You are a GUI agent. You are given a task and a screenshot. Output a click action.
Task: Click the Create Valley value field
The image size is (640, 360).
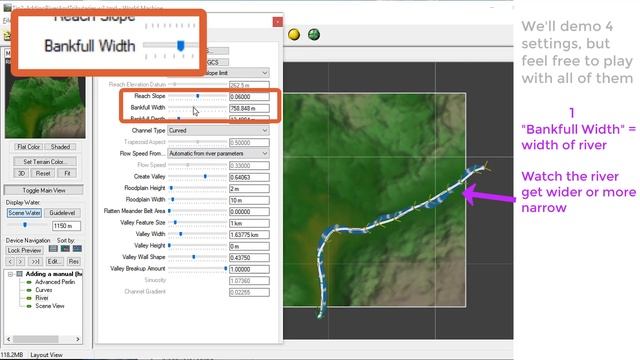tap(249, 177)
